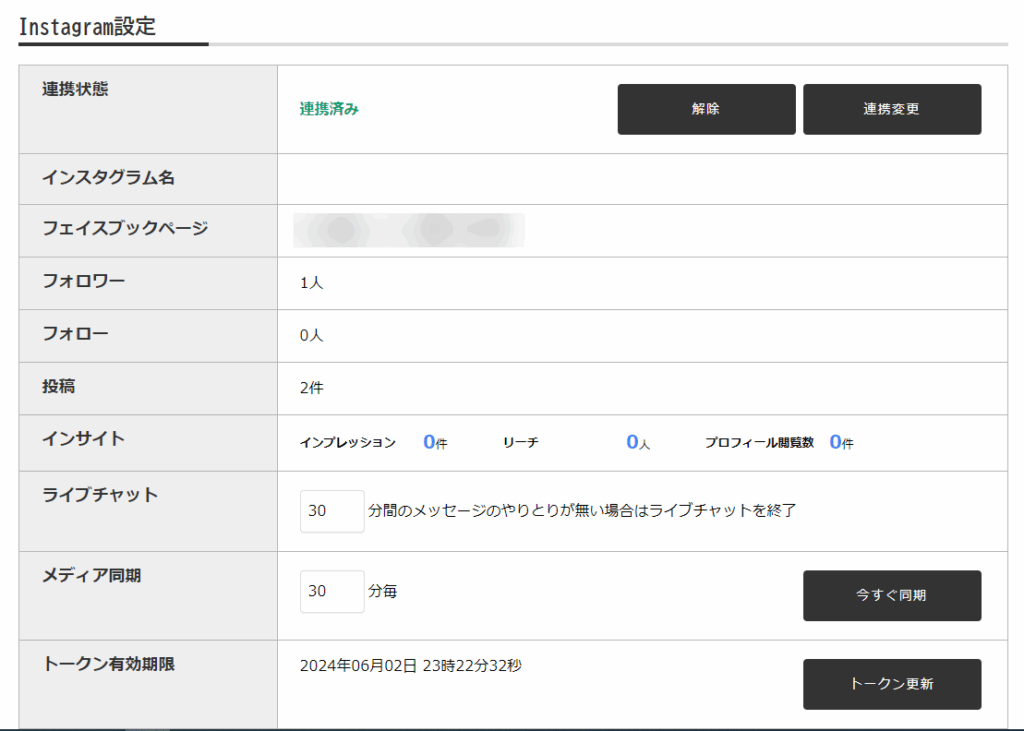Click the トークン有効期限 row label
Image resolution: width=1024 pixels, height=731 pixels.
click(x=108, y=663)
